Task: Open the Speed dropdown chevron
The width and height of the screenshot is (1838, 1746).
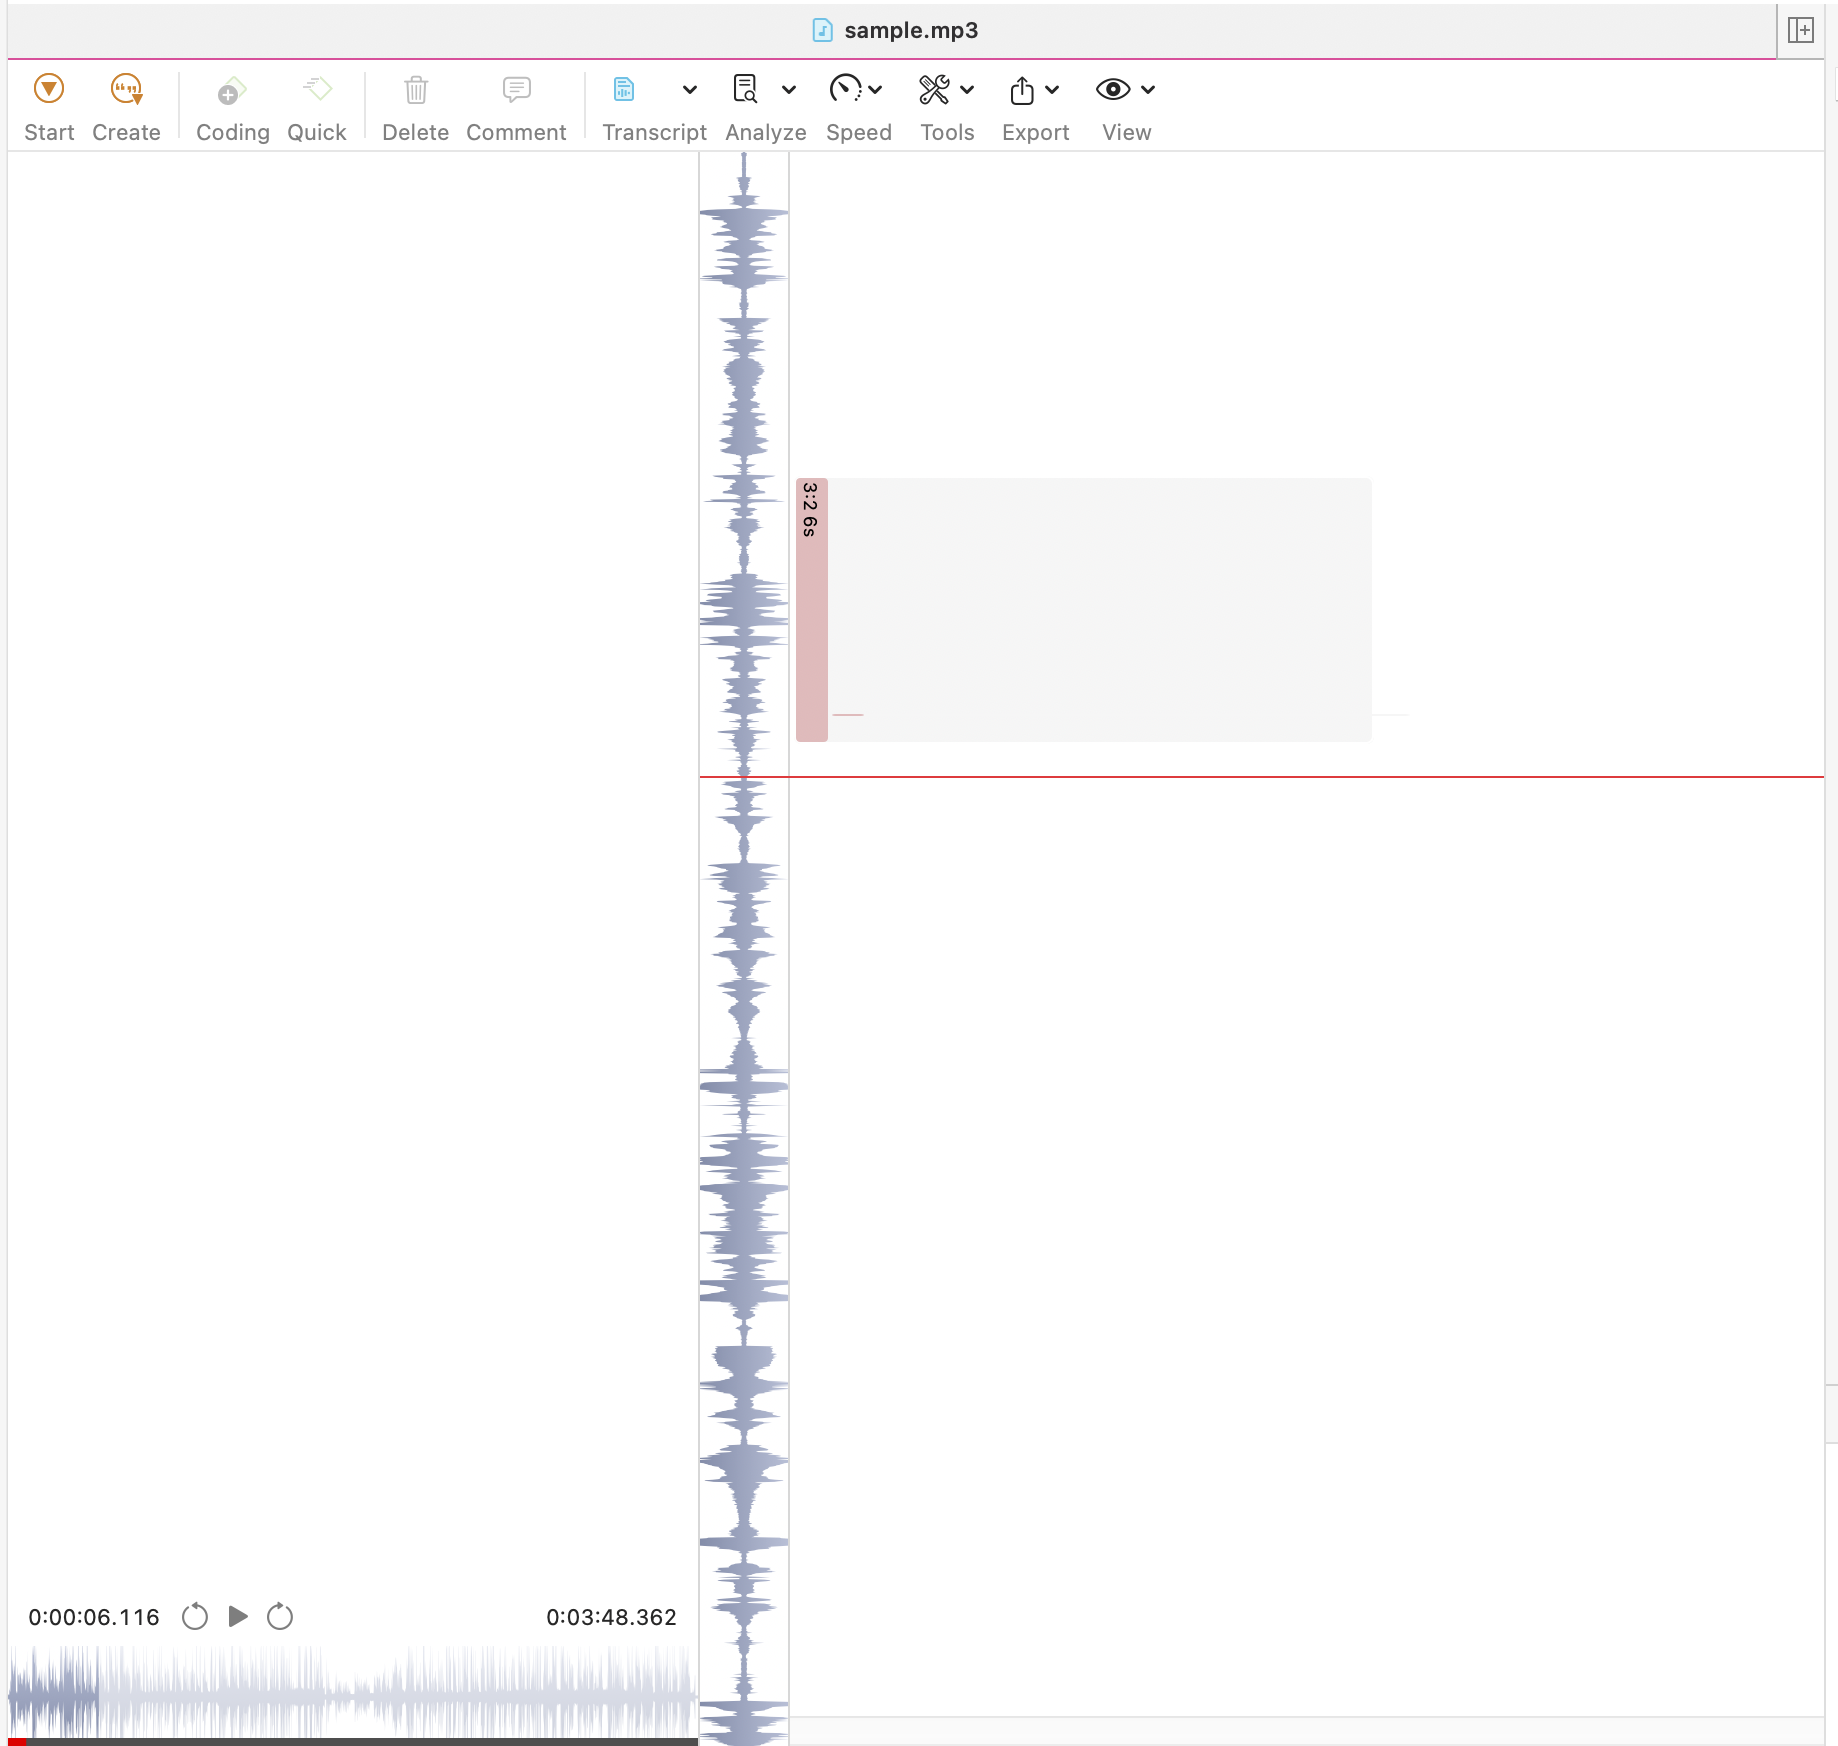Action: tap(875, 90)
